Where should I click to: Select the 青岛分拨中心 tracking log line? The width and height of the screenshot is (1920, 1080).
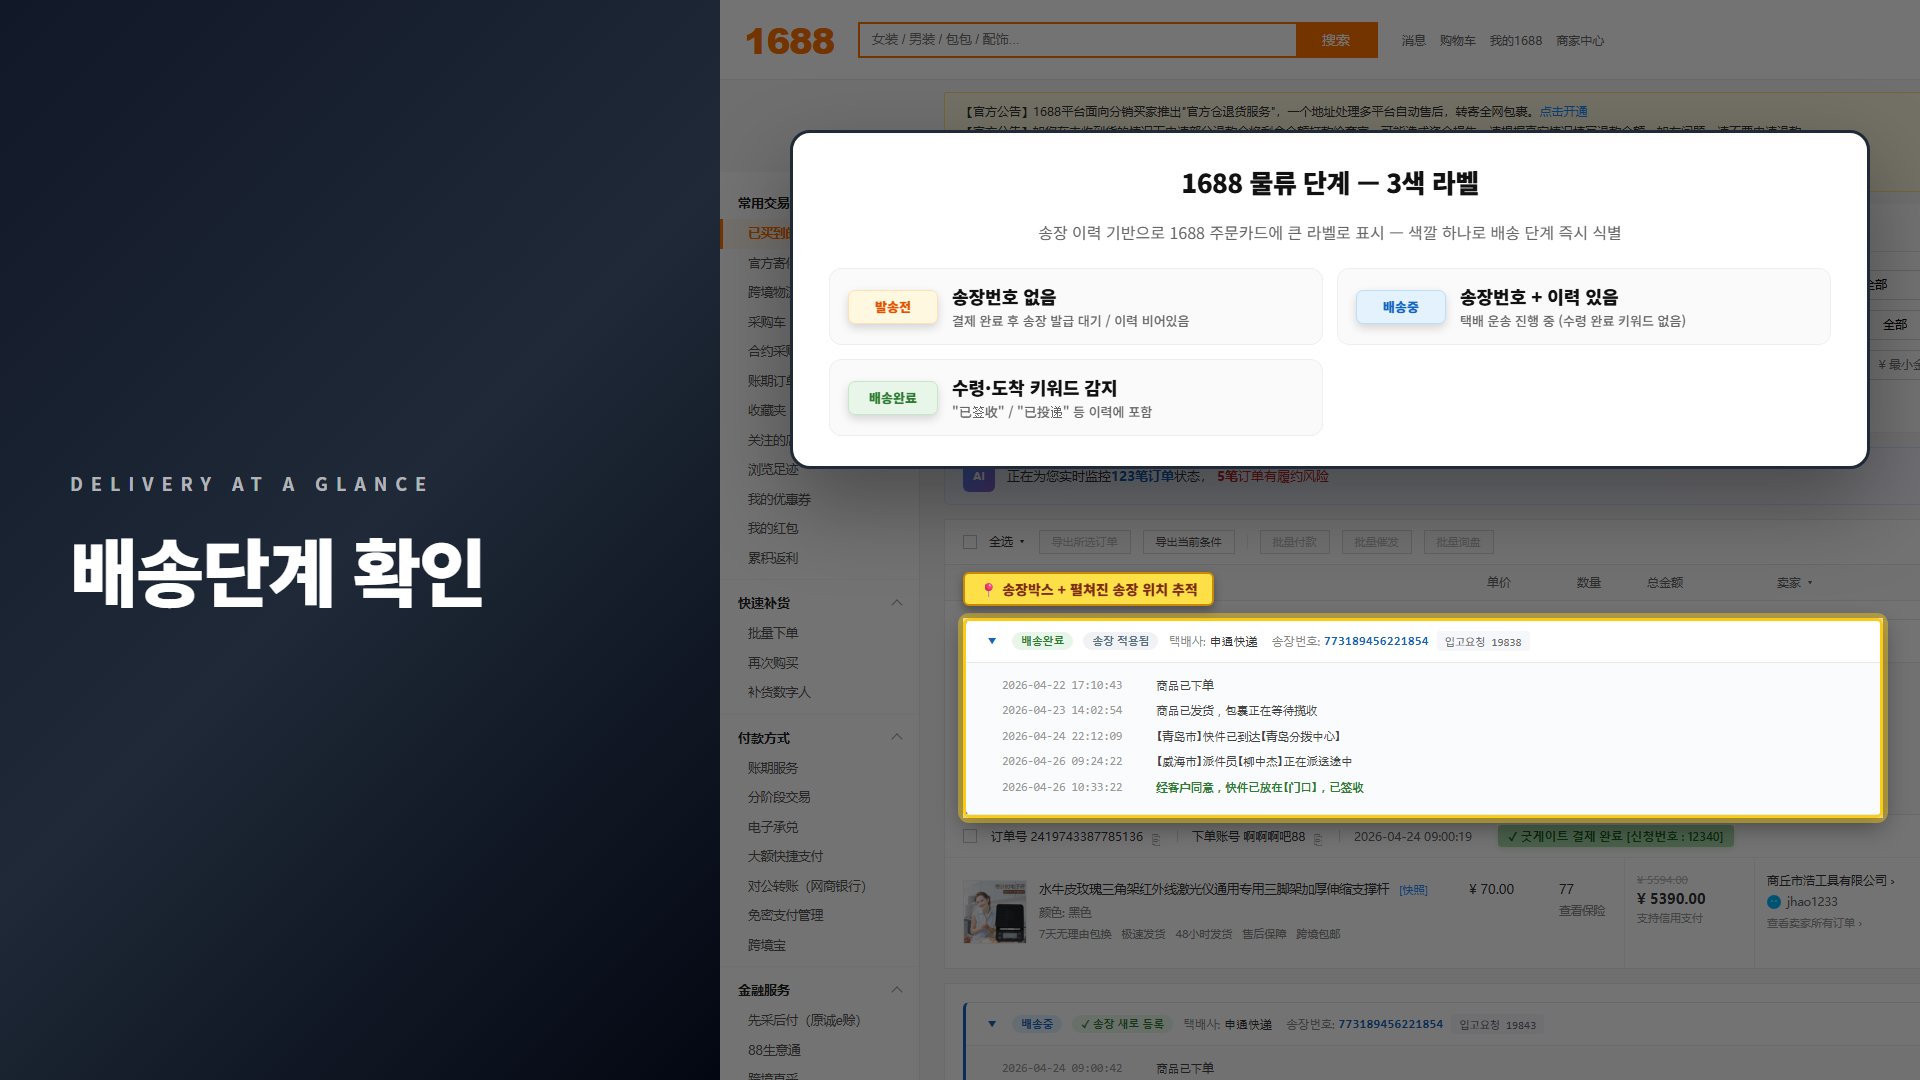1248,736
